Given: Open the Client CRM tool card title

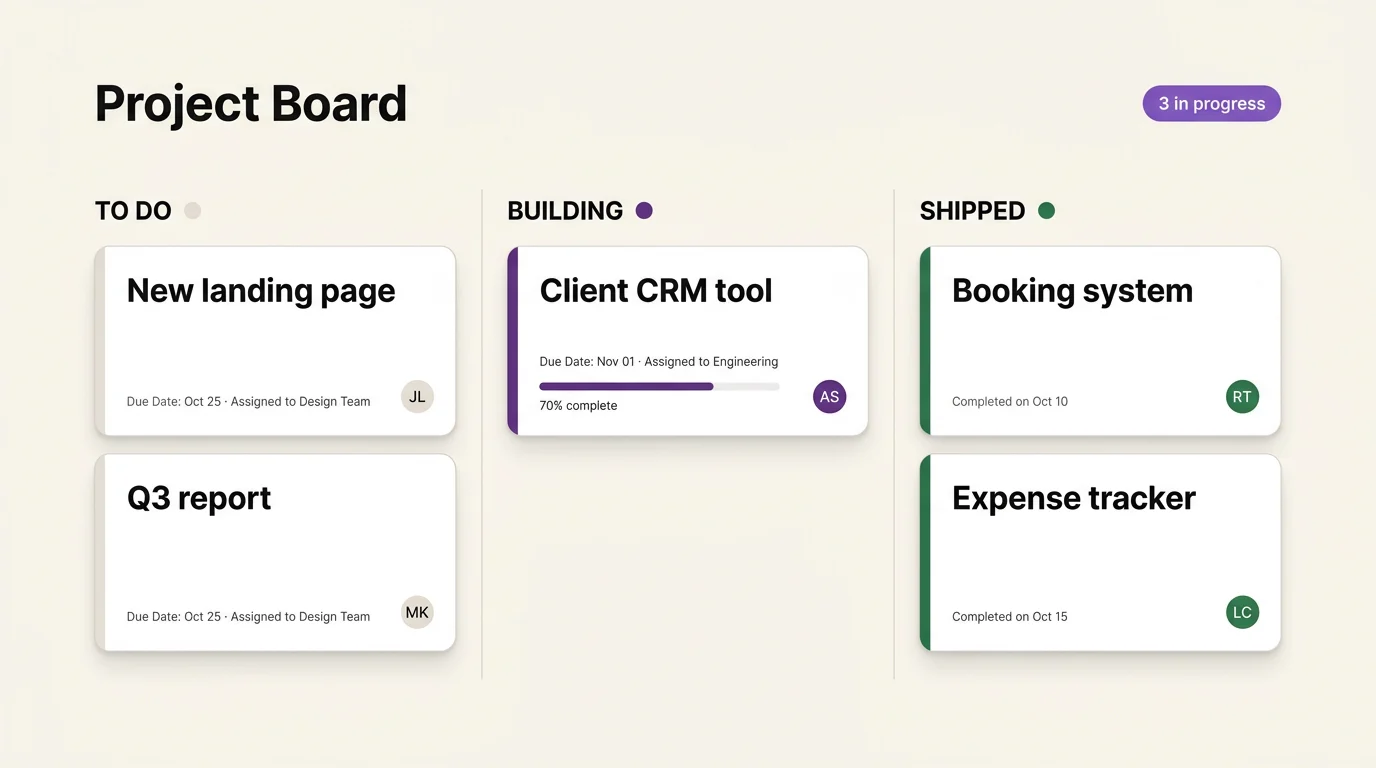Looking at the screenshot, I should 656,291.
